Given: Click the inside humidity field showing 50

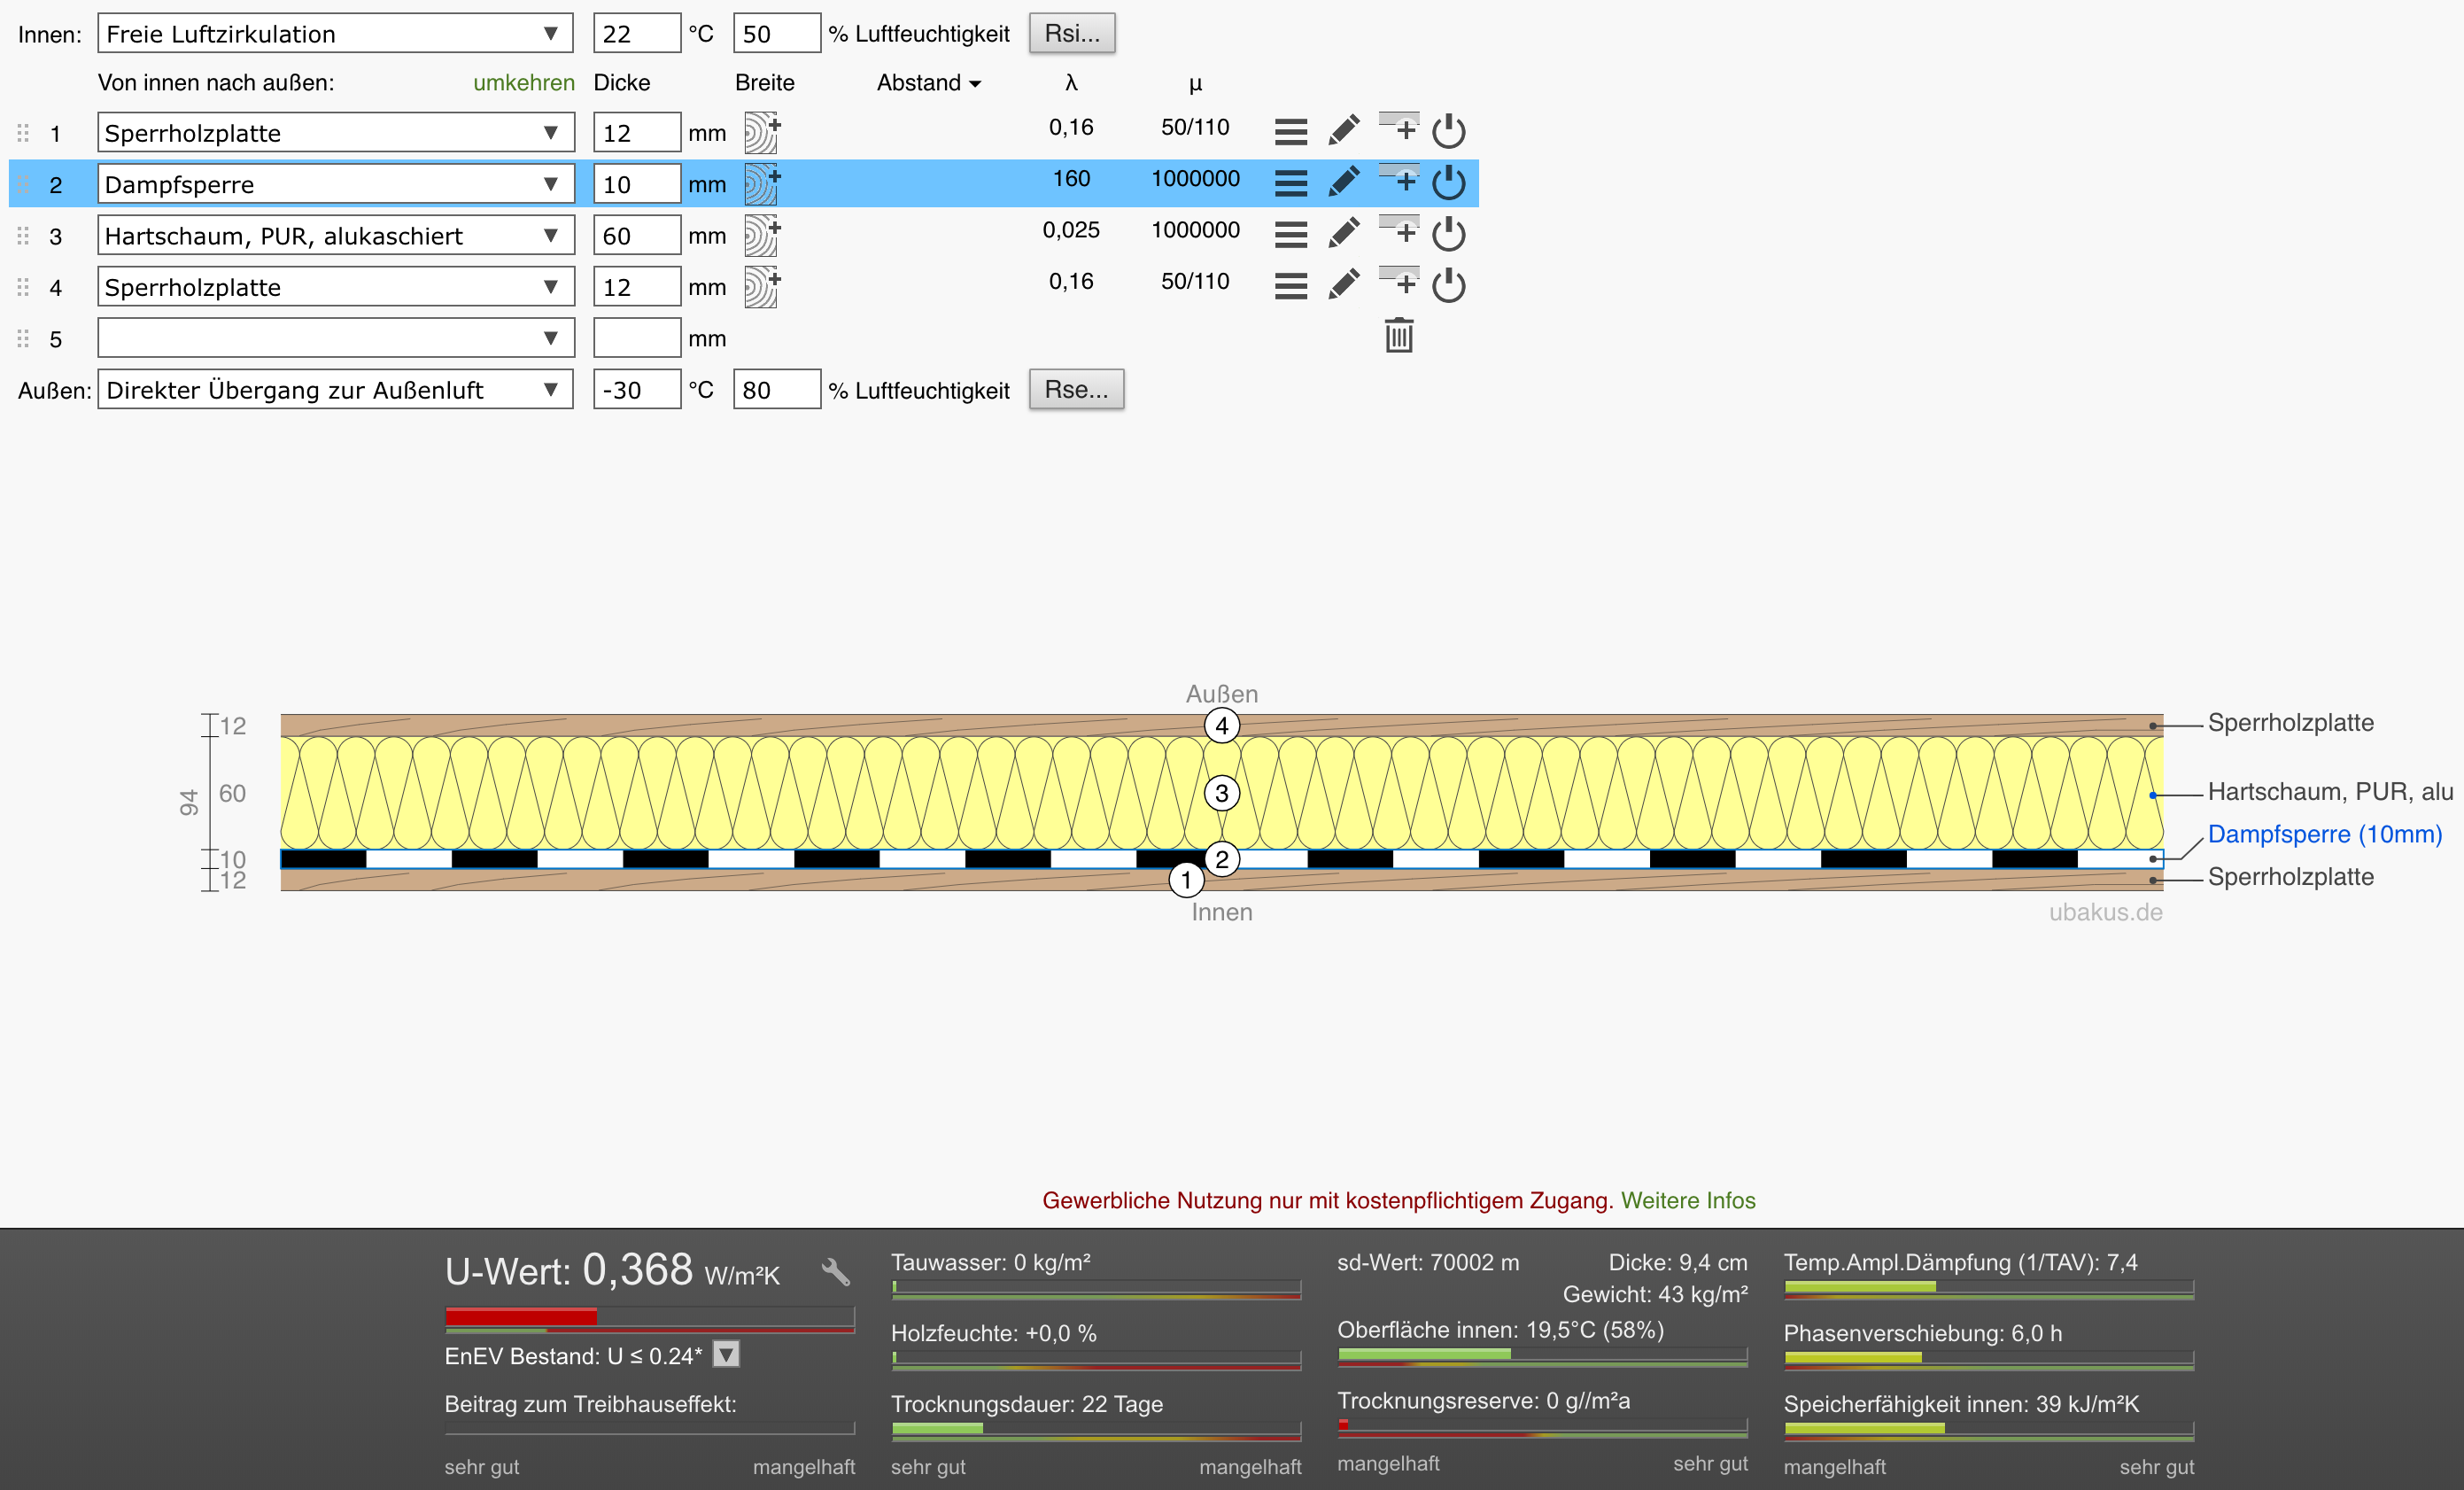Looking at the screenshot, I should click(777, 33).
